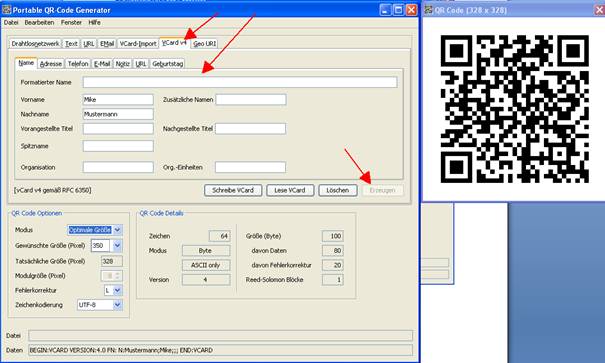
Task: Open the Fenster menu
Action: [71, 22]
